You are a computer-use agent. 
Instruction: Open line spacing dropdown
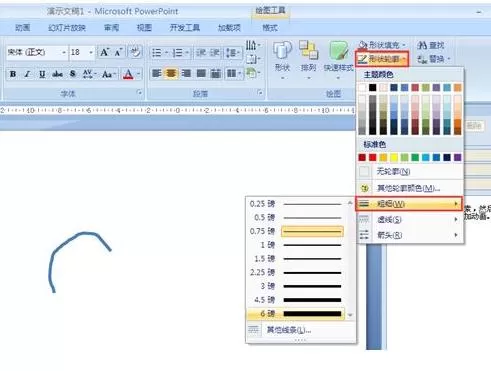[x=233, y=53]
